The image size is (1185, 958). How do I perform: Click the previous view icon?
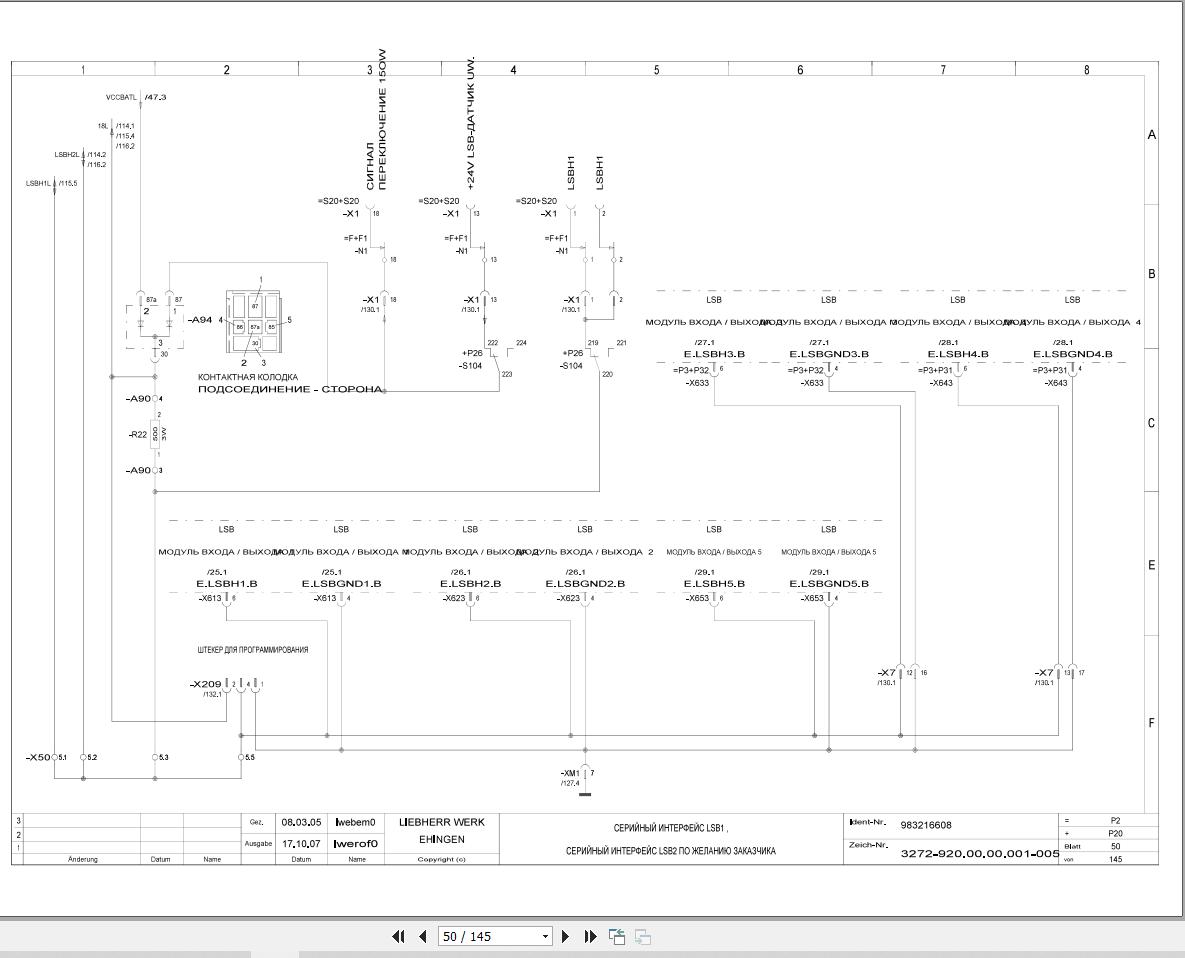(x=617, y=937)
